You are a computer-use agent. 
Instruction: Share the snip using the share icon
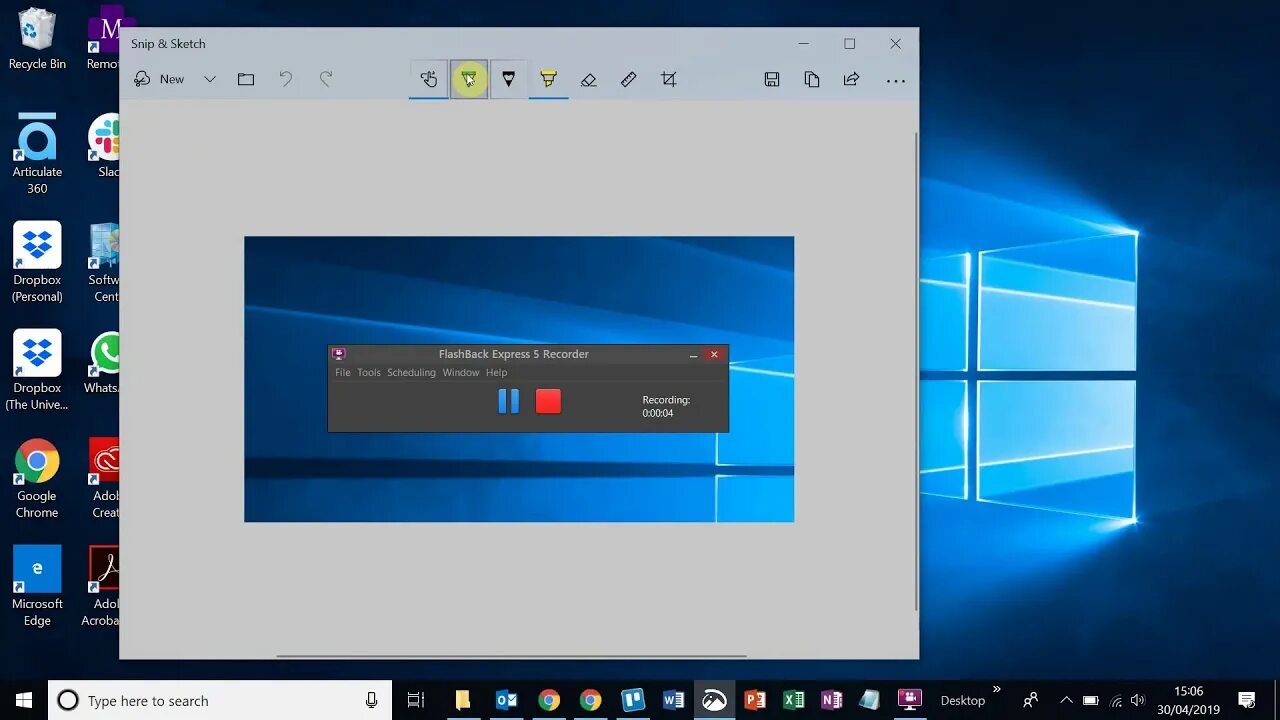(851, 79)
